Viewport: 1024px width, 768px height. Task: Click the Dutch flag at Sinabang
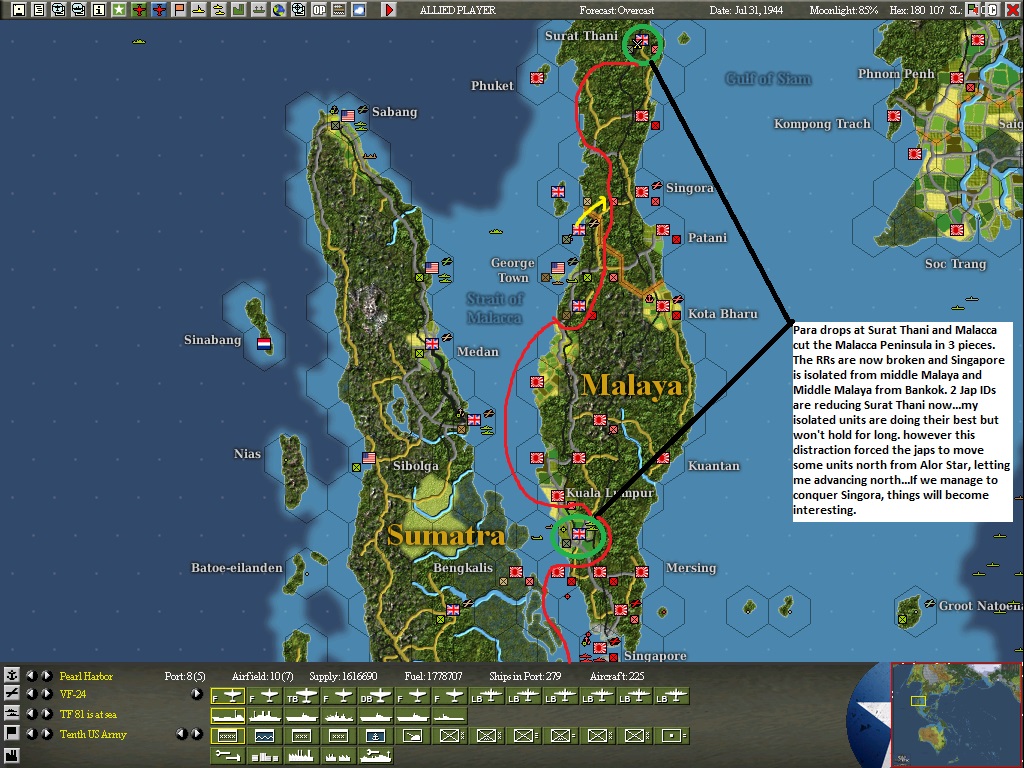pyautogui.click(x=264, y=344)
